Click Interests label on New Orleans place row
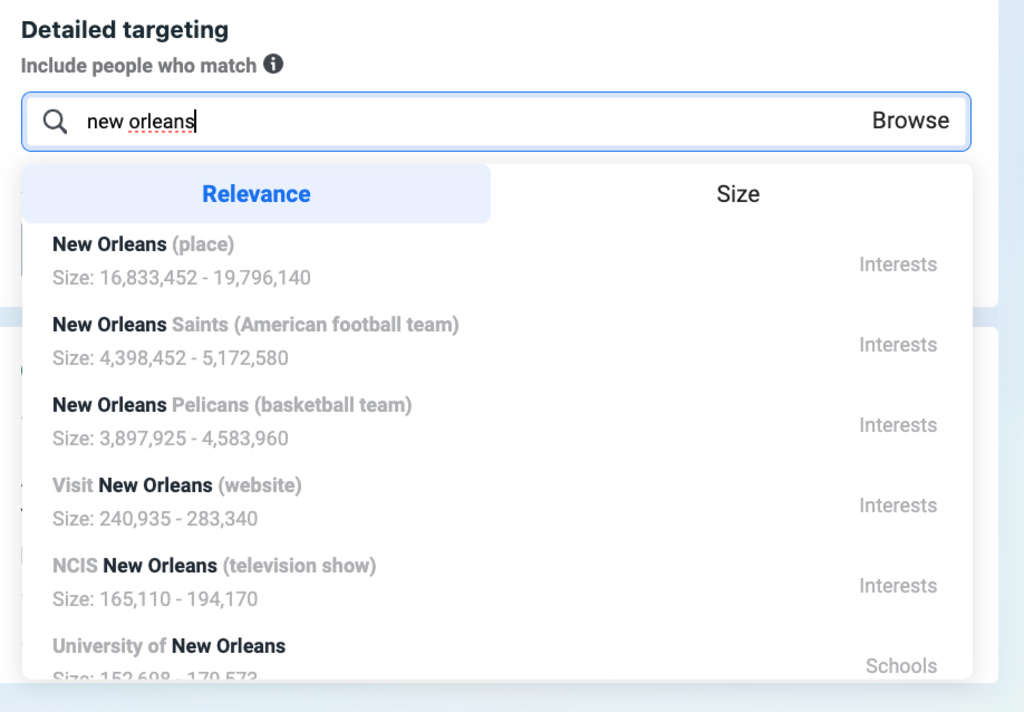1024x712 pixels. coord(897,265)
